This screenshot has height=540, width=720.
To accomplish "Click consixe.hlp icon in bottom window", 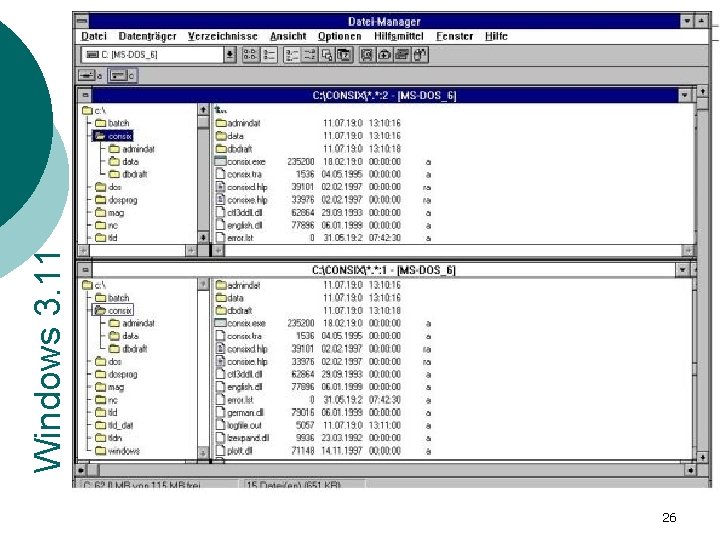I will (x=221, y=361).
